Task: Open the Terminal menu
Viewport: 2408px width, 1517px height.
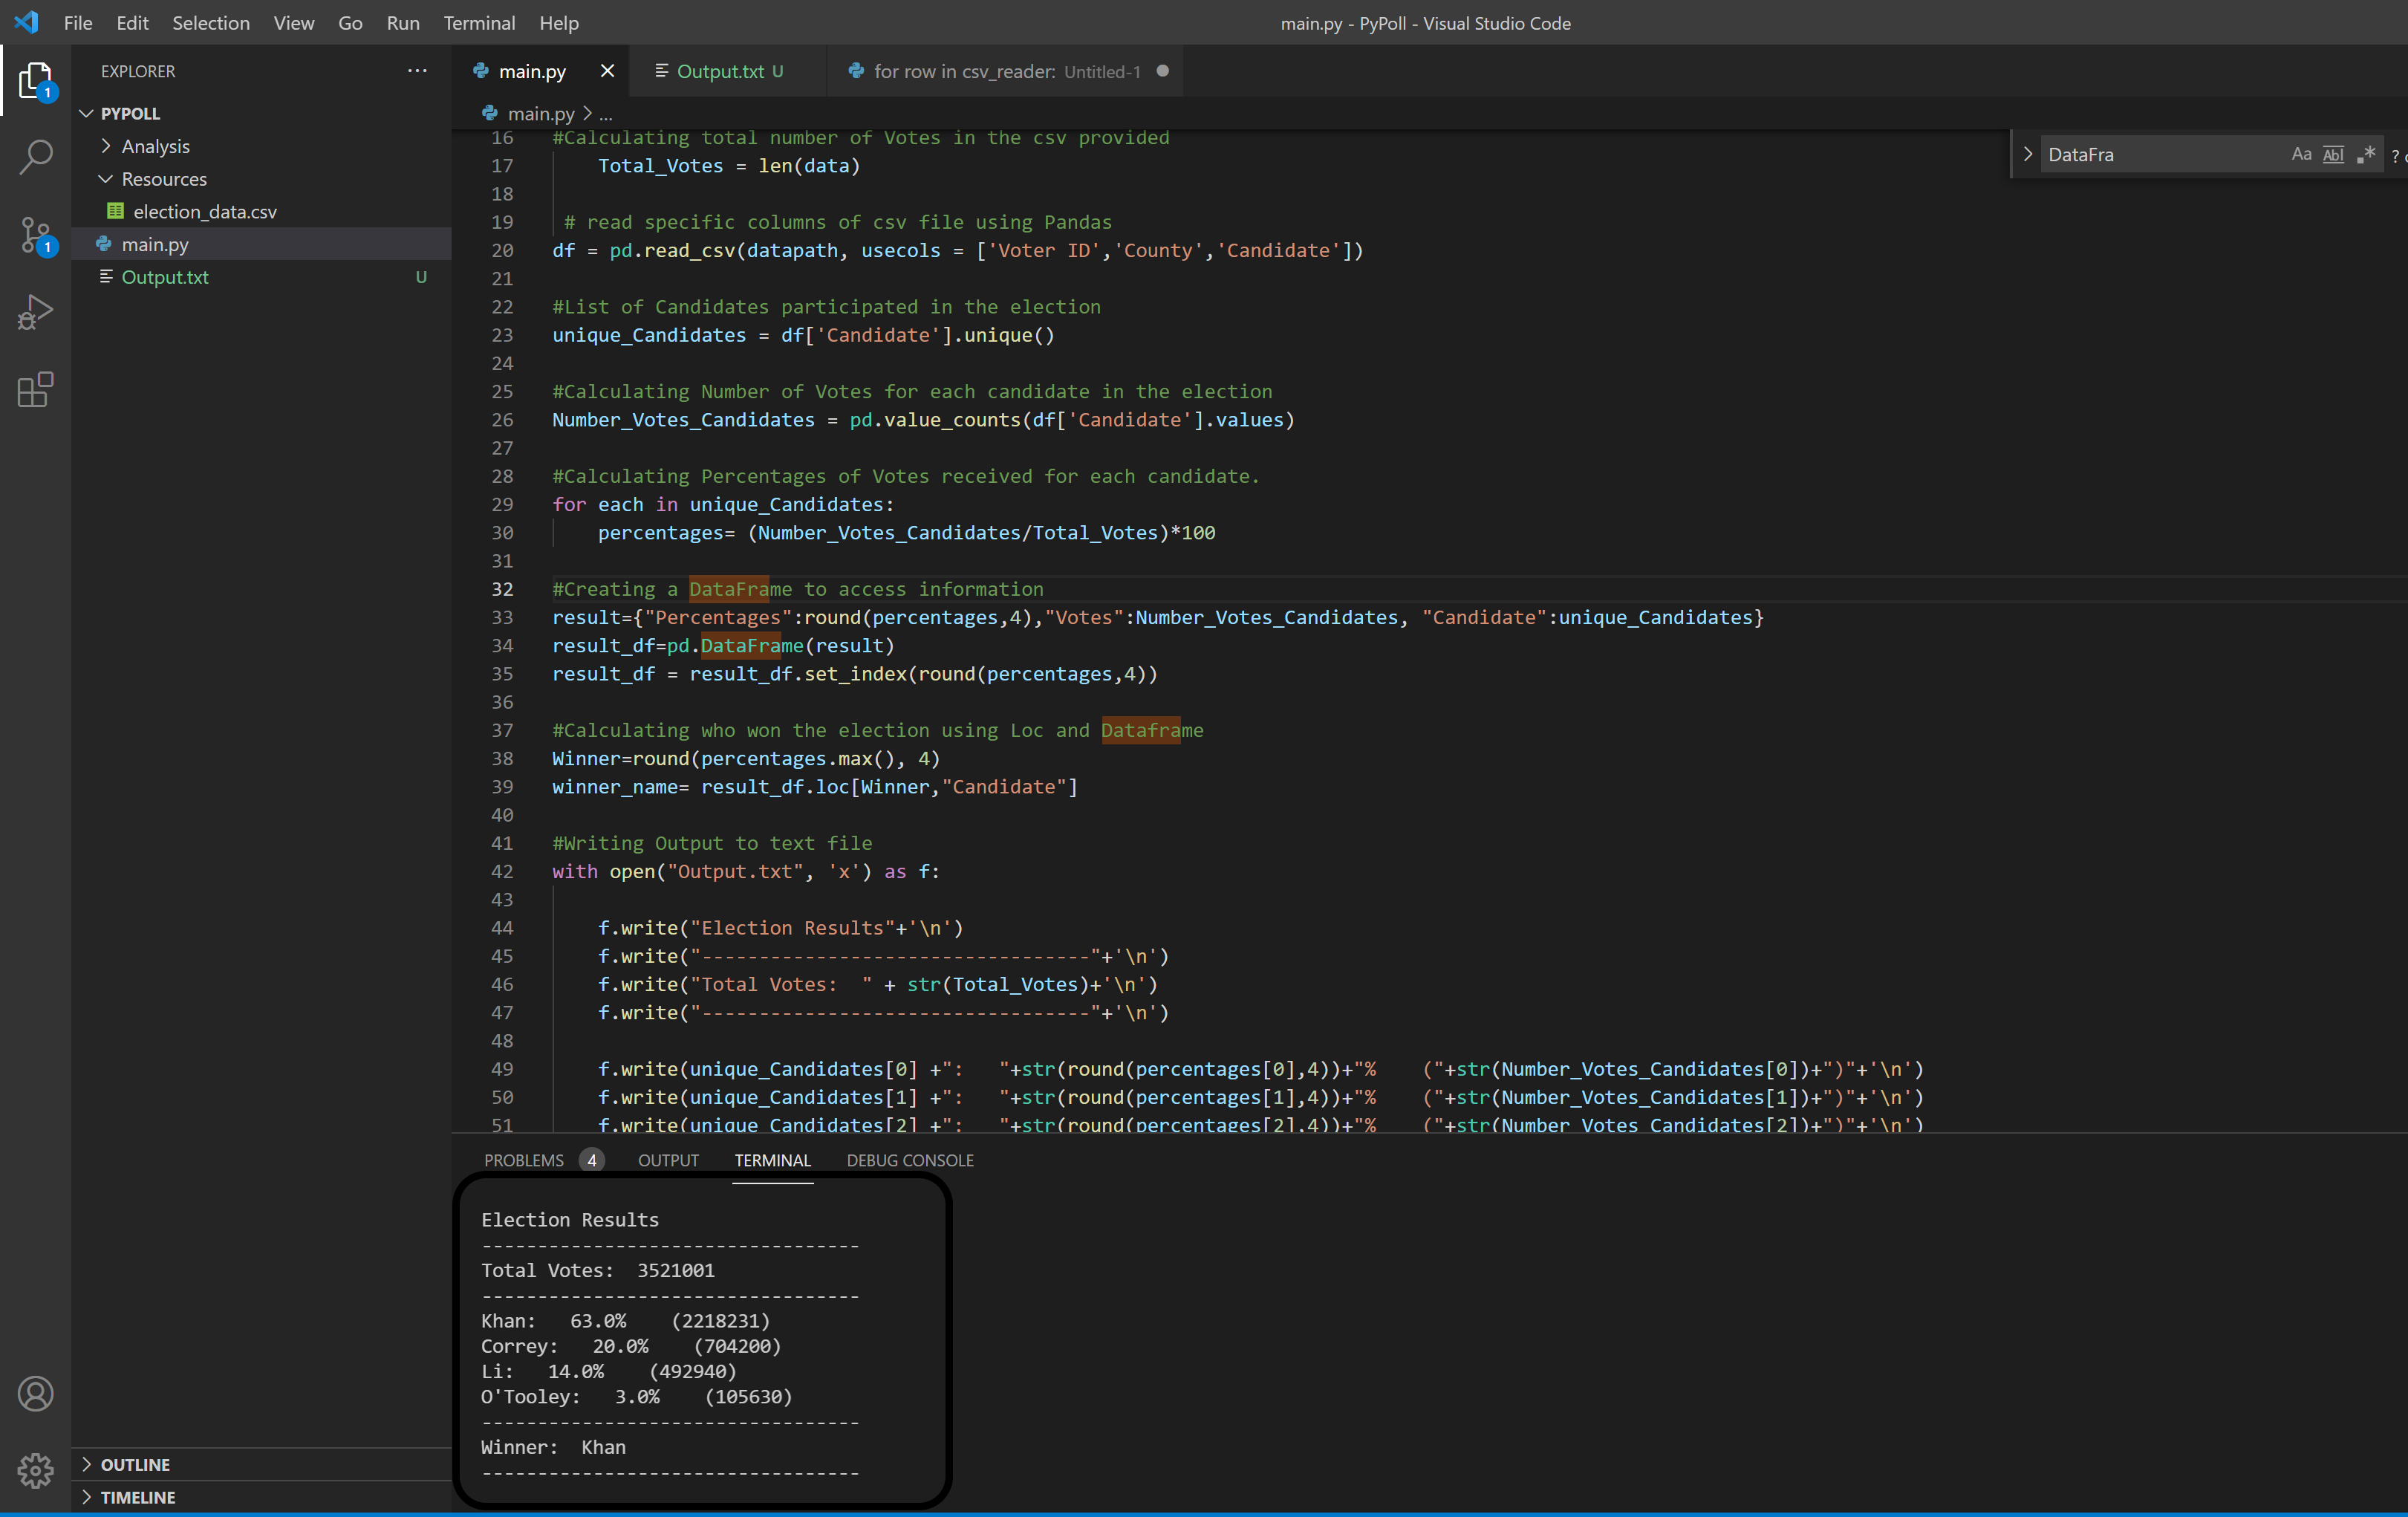Action: point(479,22)
